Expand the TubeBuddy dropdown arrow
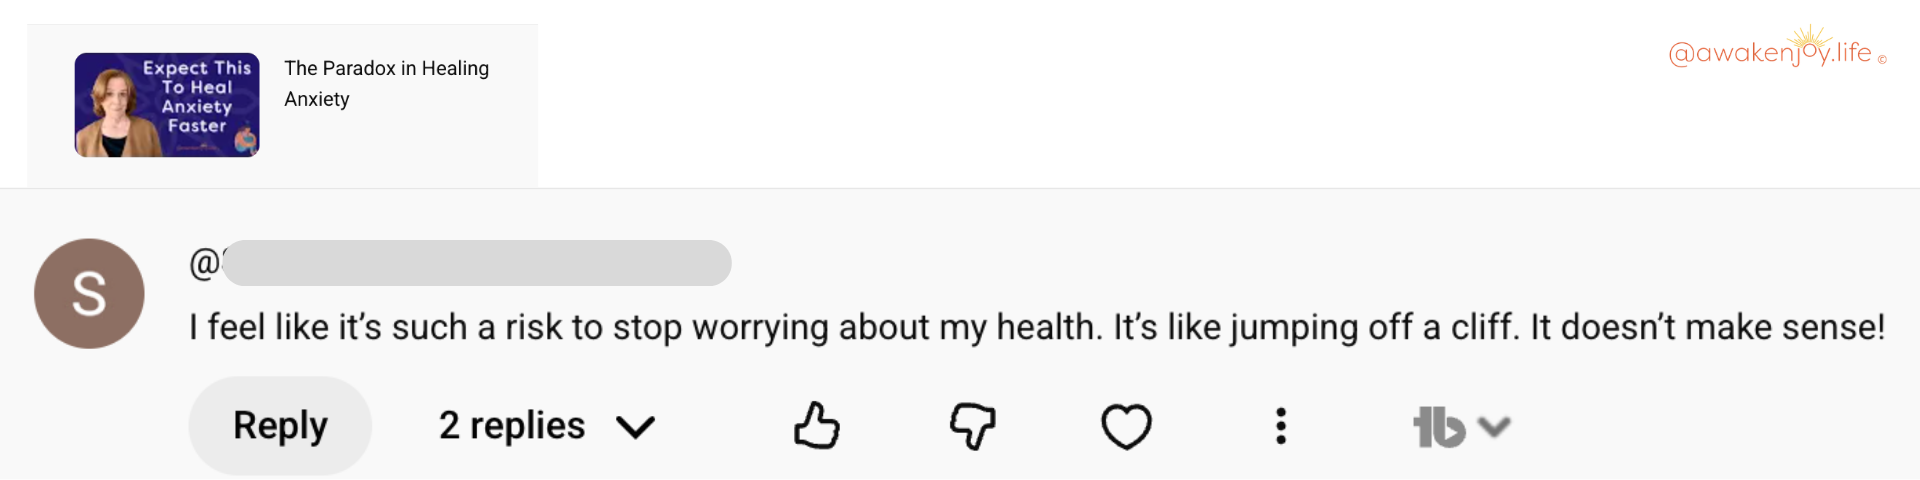1920x480 pixels. point(1494,427)
